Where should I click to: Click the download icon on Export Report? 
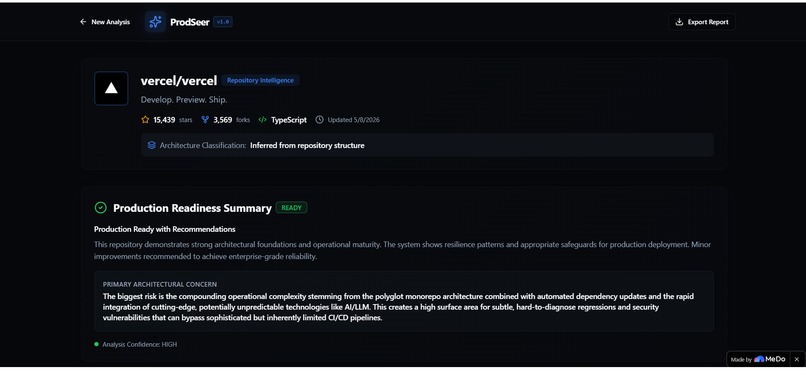click(679, 22)
